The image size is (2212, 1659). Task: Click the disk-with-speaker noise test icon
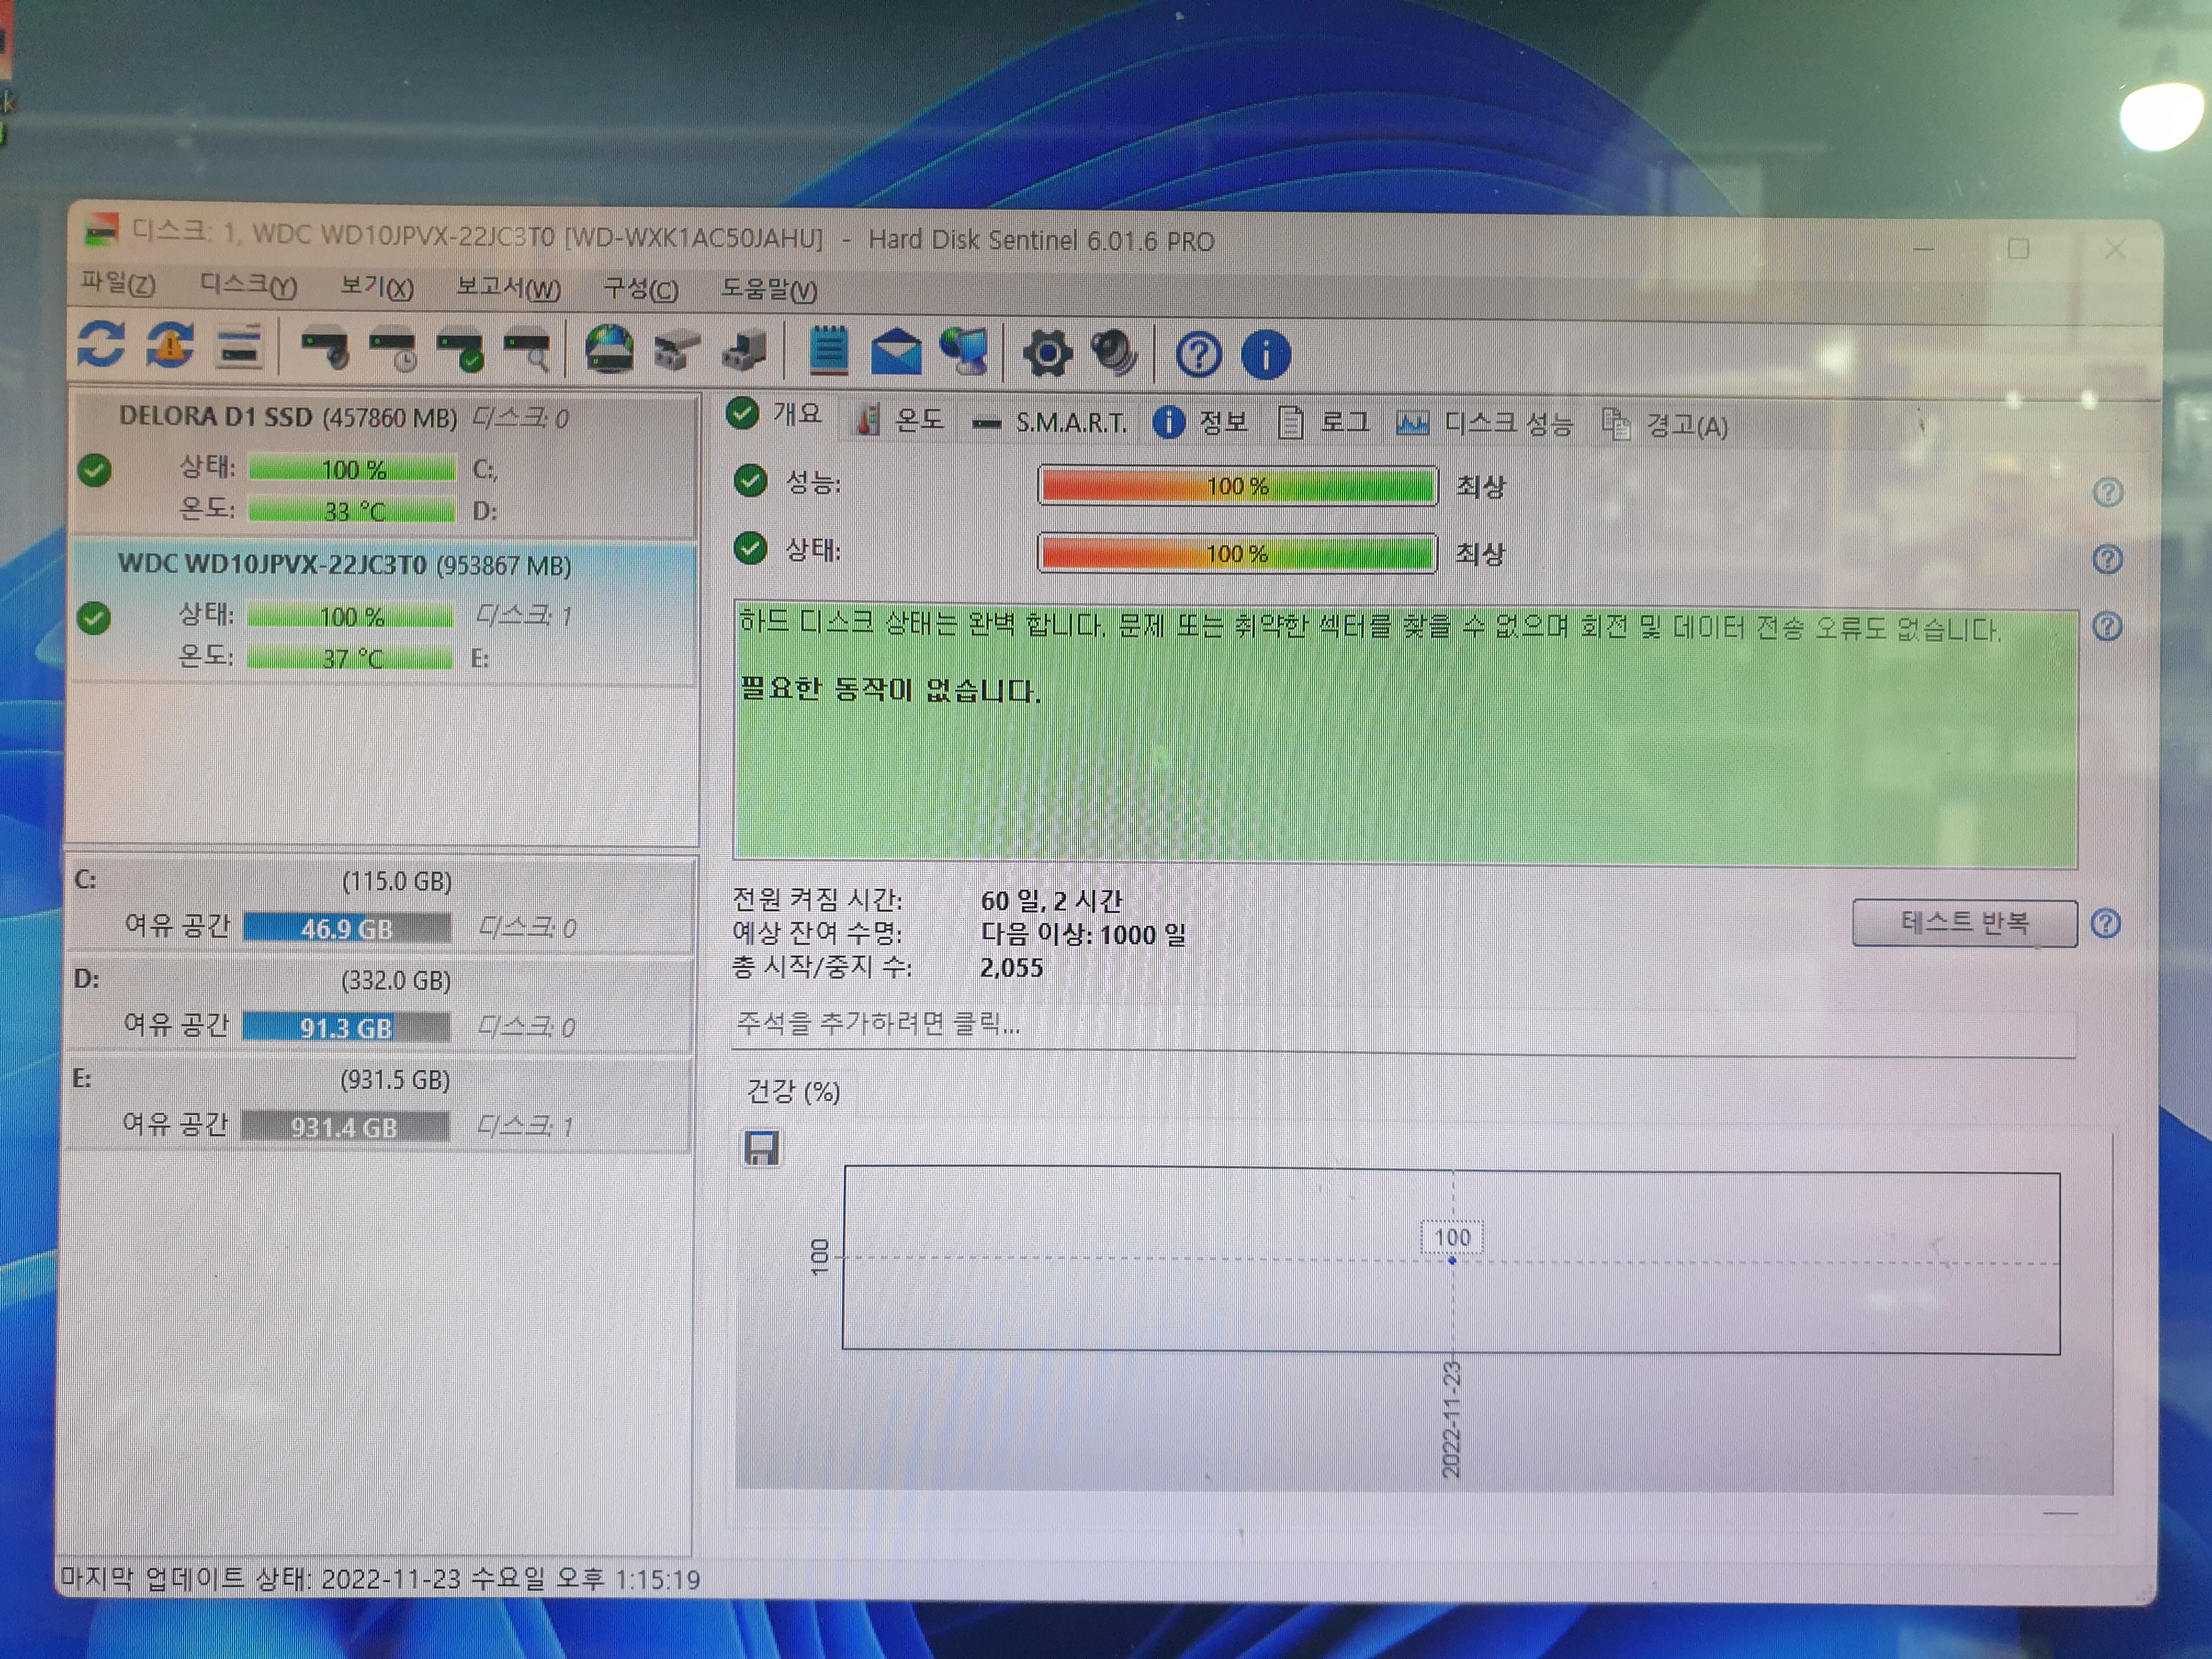[325, 349]
